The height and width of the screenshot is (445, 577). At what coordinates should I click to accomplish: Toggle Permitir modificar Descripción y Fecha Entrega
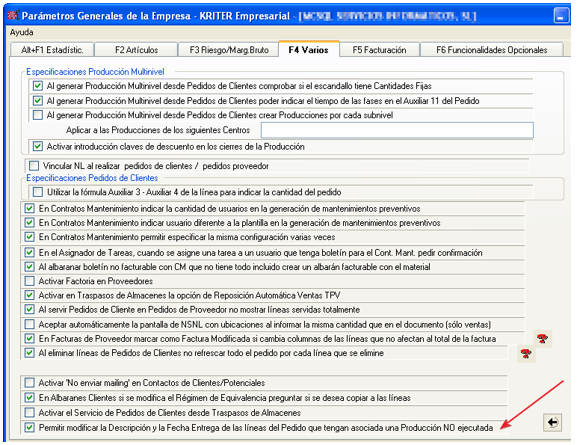pos(29,428)
